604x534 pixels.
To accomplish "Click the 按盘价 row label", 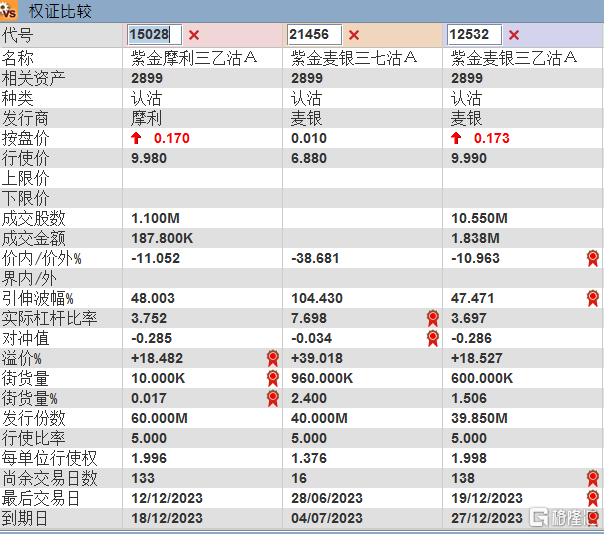I will [x=25, y=139].
